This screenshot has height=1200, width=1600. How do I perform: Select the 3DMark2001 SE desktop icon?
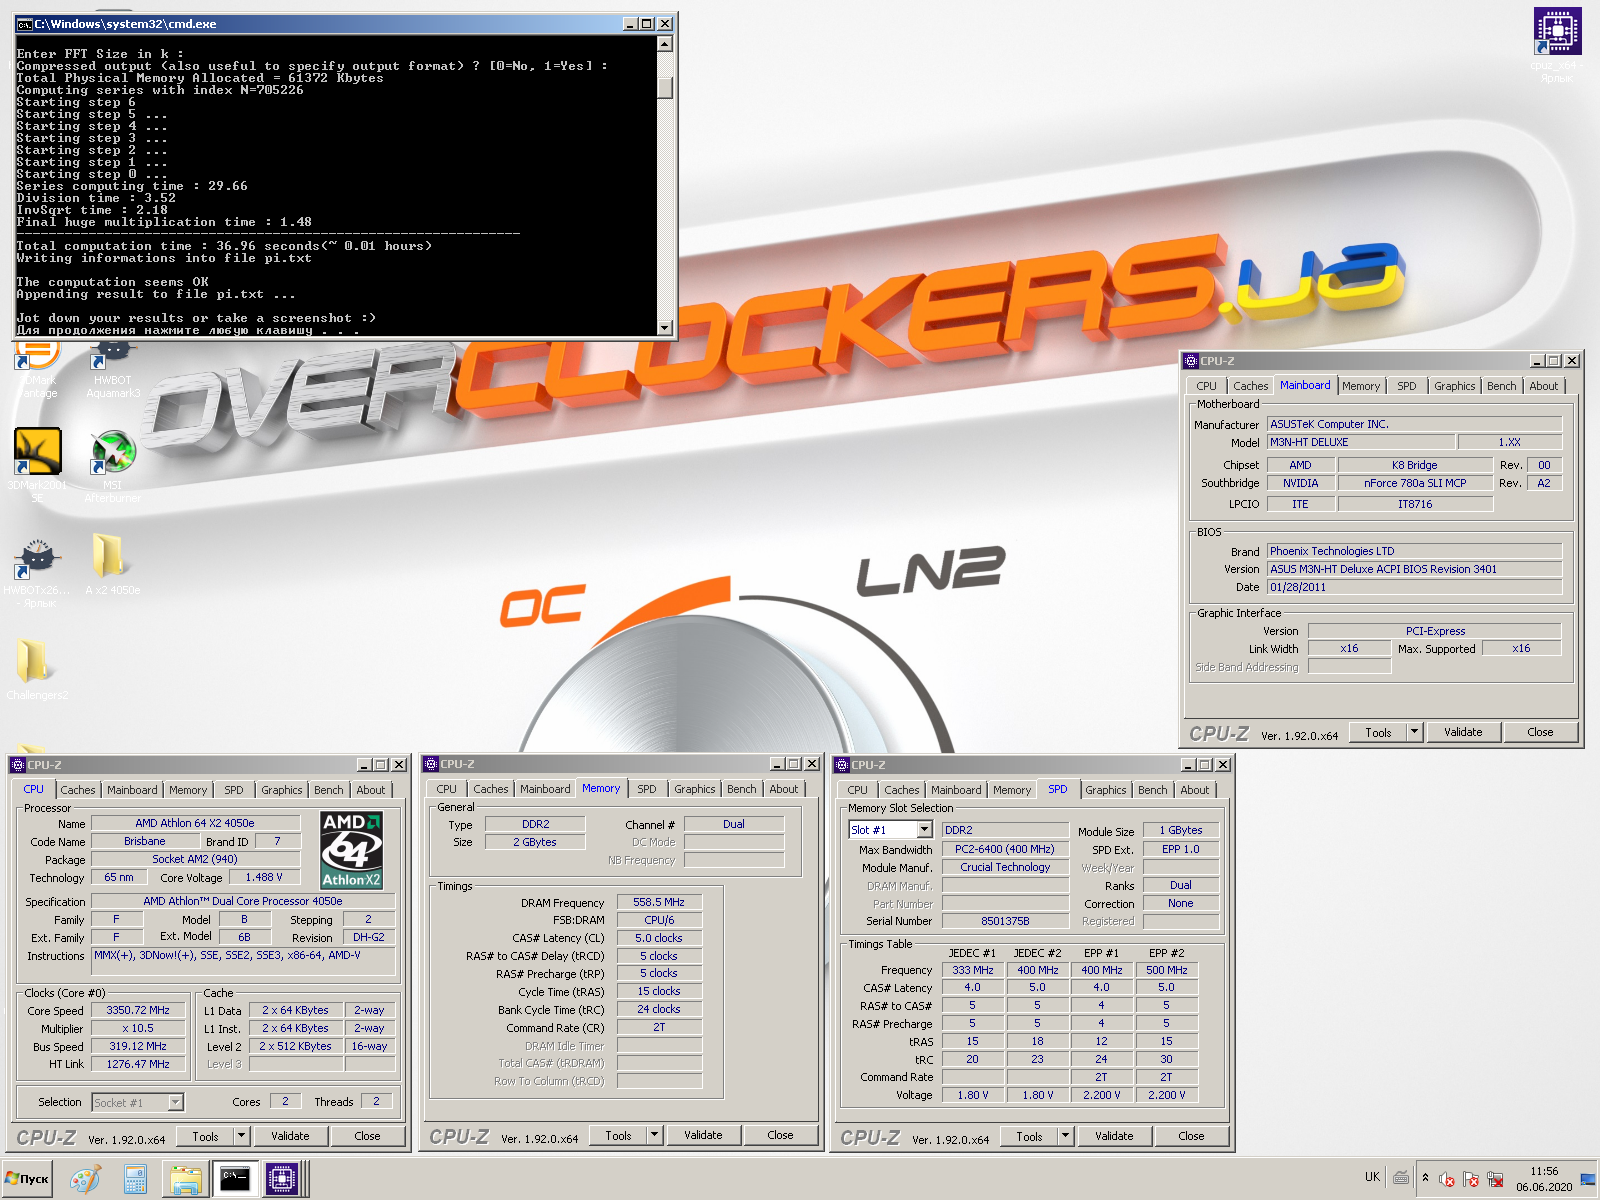click(38, 464)
